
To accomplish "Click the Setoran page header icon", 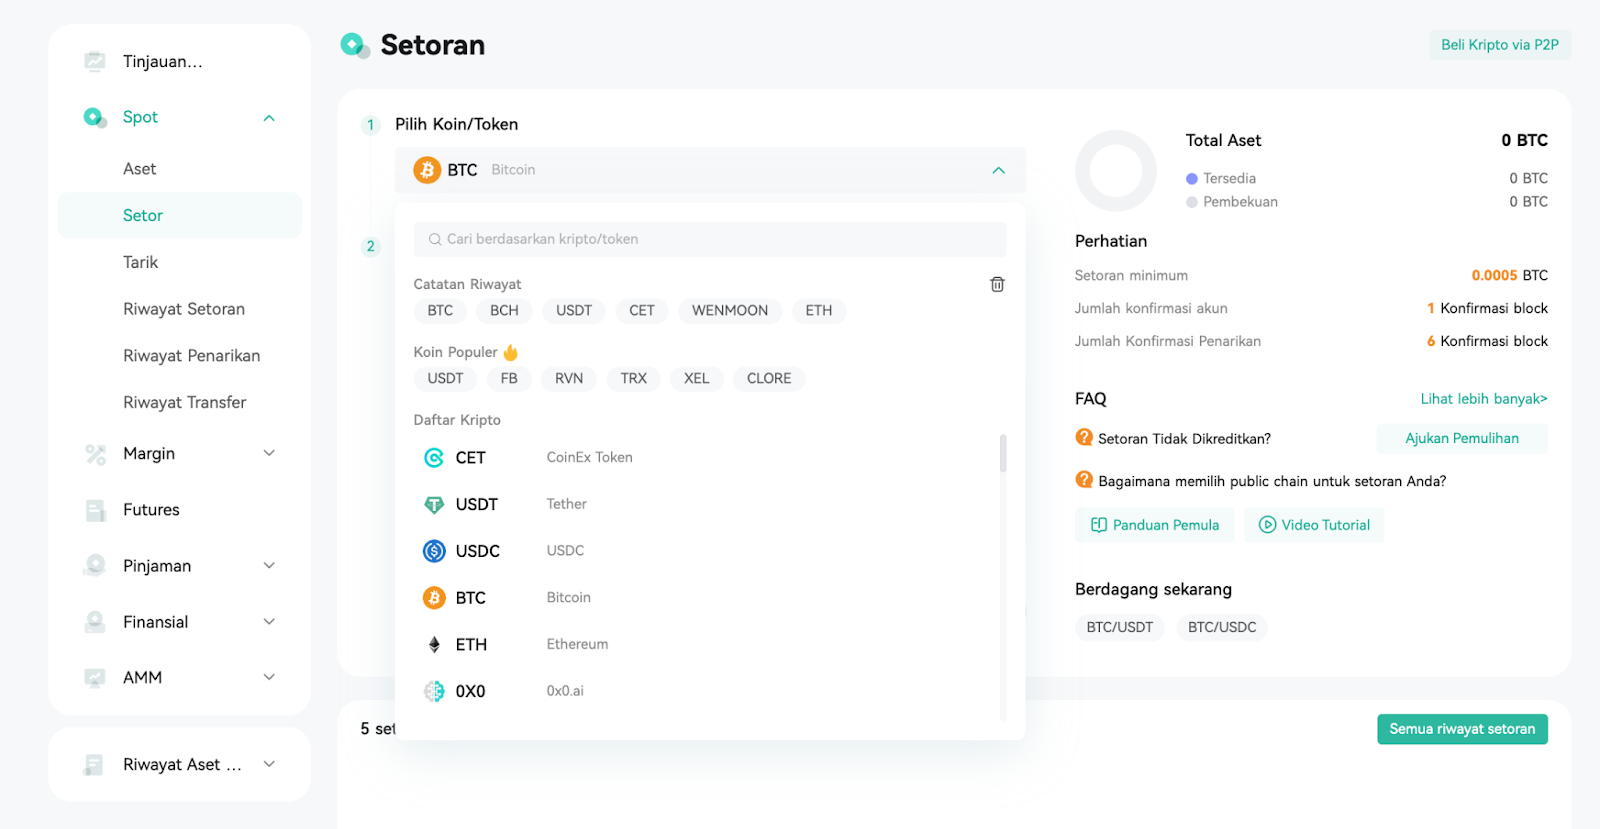I will [x=355, y=45].
